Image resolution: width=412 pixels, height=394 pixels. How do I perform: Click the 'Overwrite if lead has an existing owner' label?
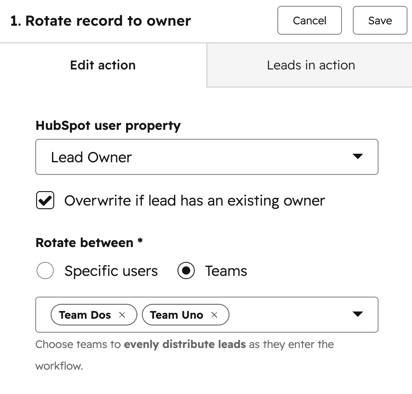(194, 201)
